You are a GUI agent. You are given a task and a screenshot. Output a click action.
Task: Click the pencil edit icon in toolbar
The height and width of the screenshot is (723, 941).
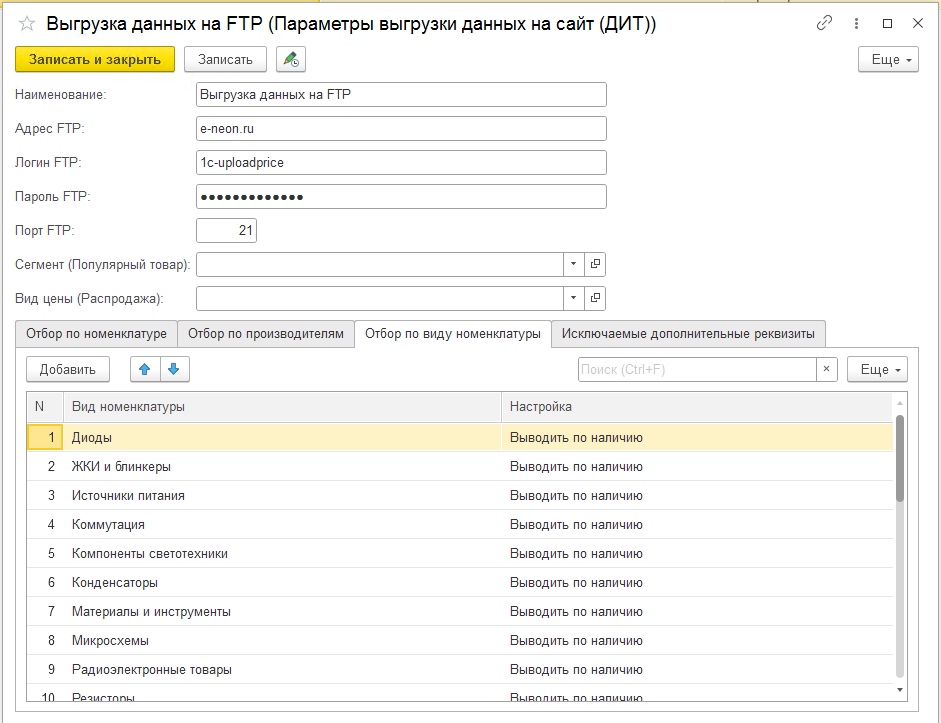coord(291,60)
